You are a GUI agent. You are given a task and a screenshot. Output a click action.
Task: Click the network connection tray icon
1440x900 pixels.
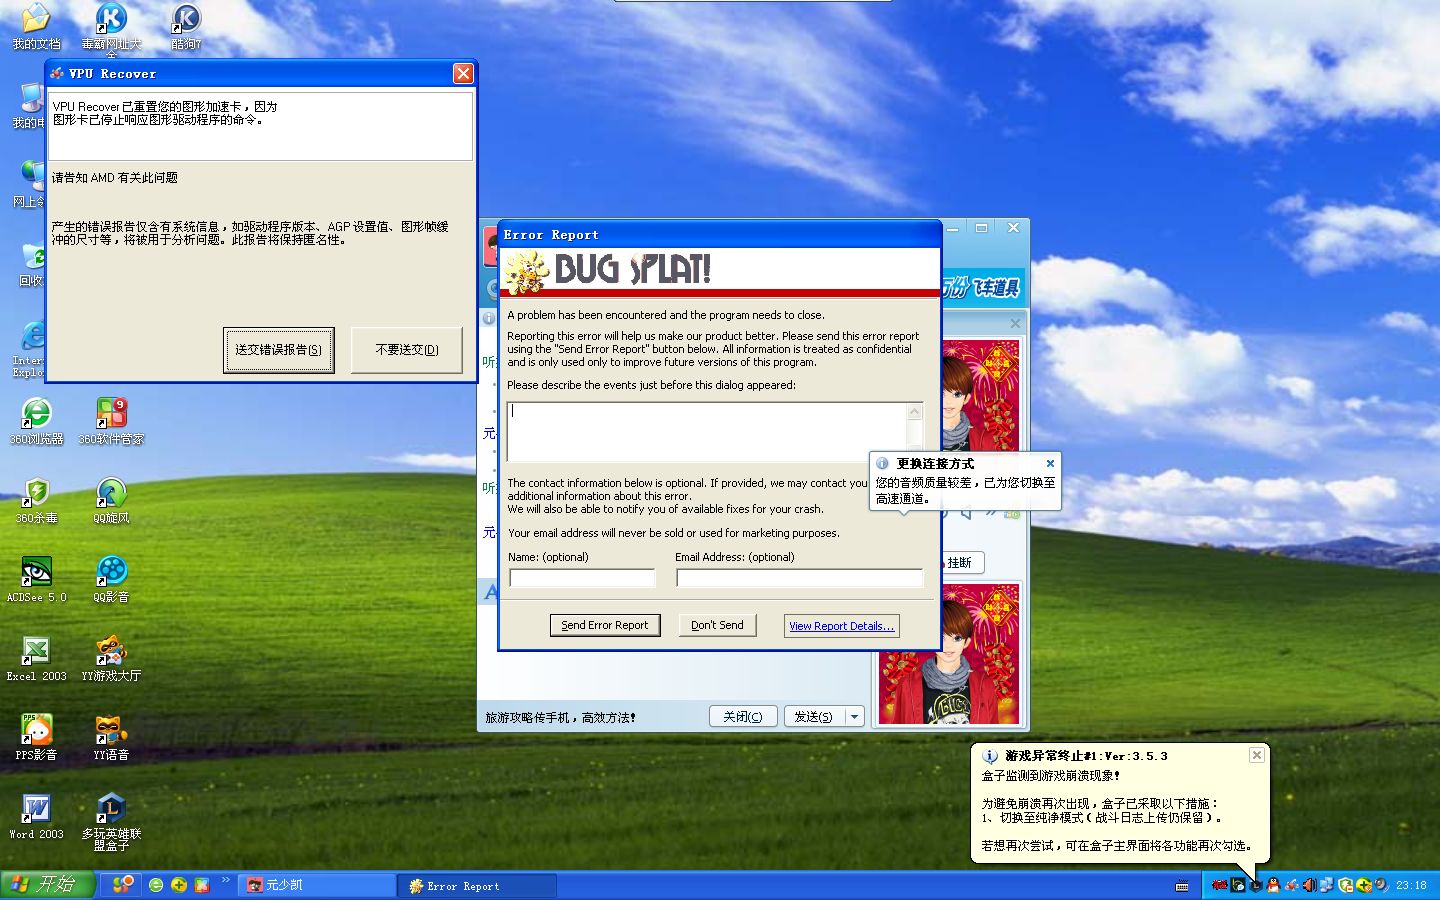coord(1327,885)
